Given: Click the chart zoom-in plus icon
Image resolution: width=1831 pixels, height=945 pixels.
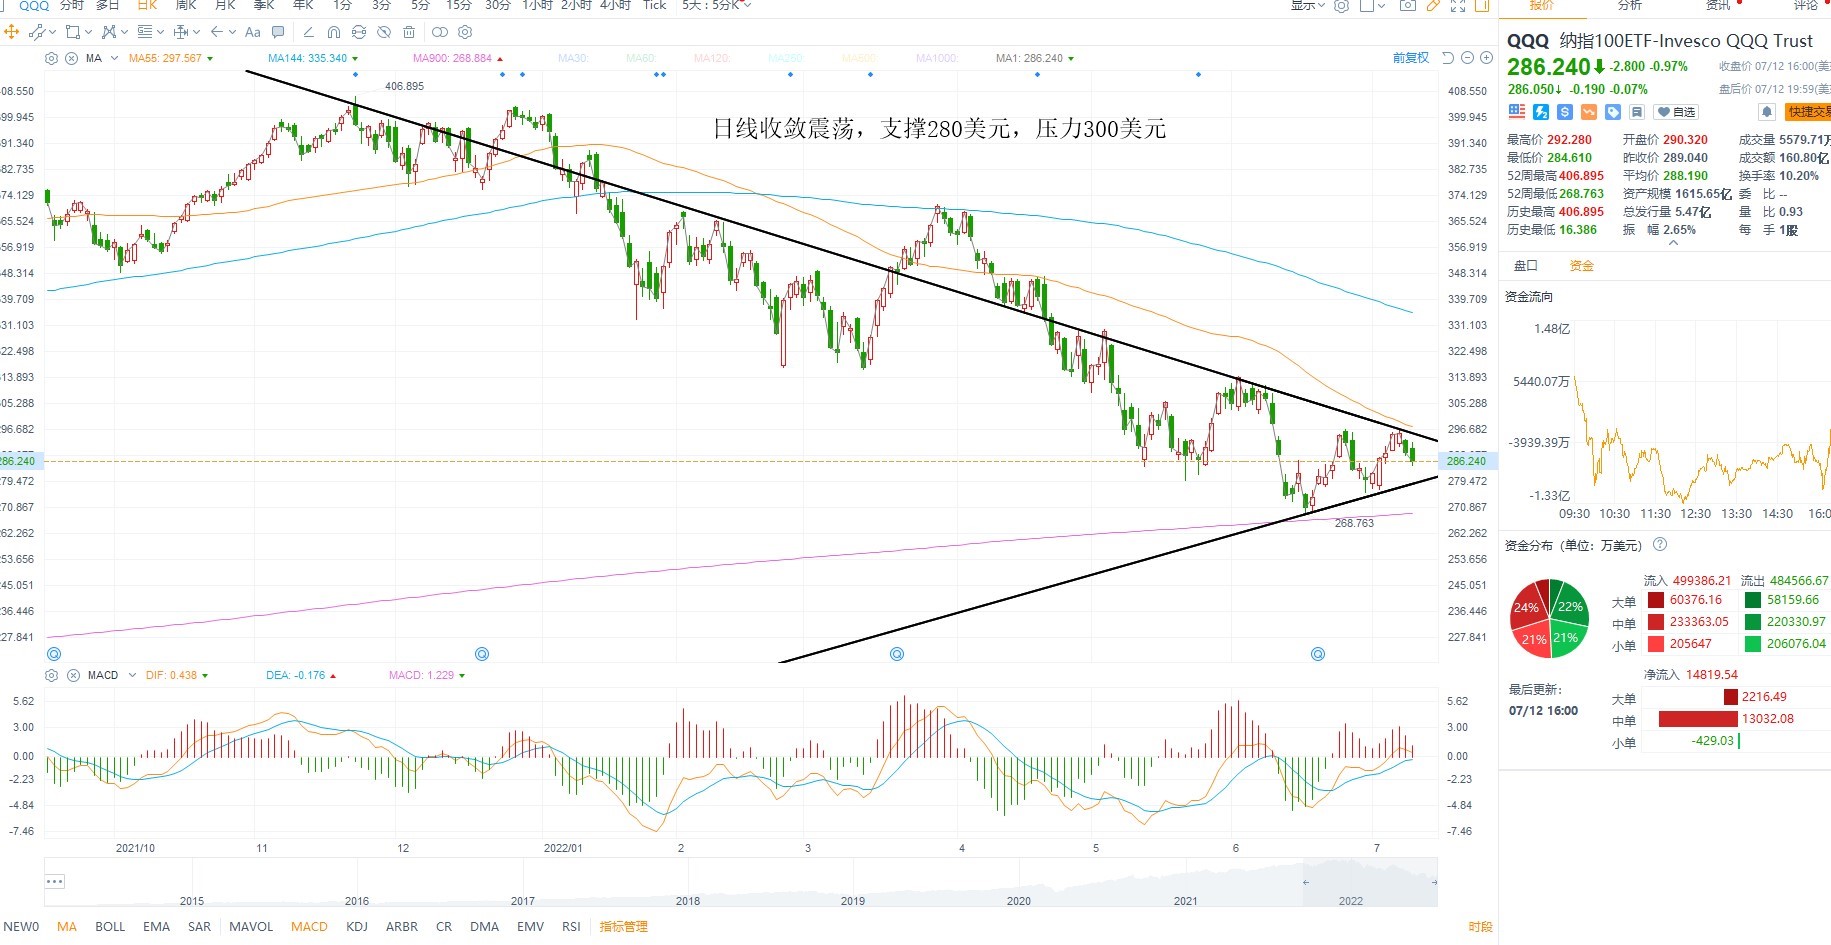Looking at the screenshot, I should pos(1487,58).
